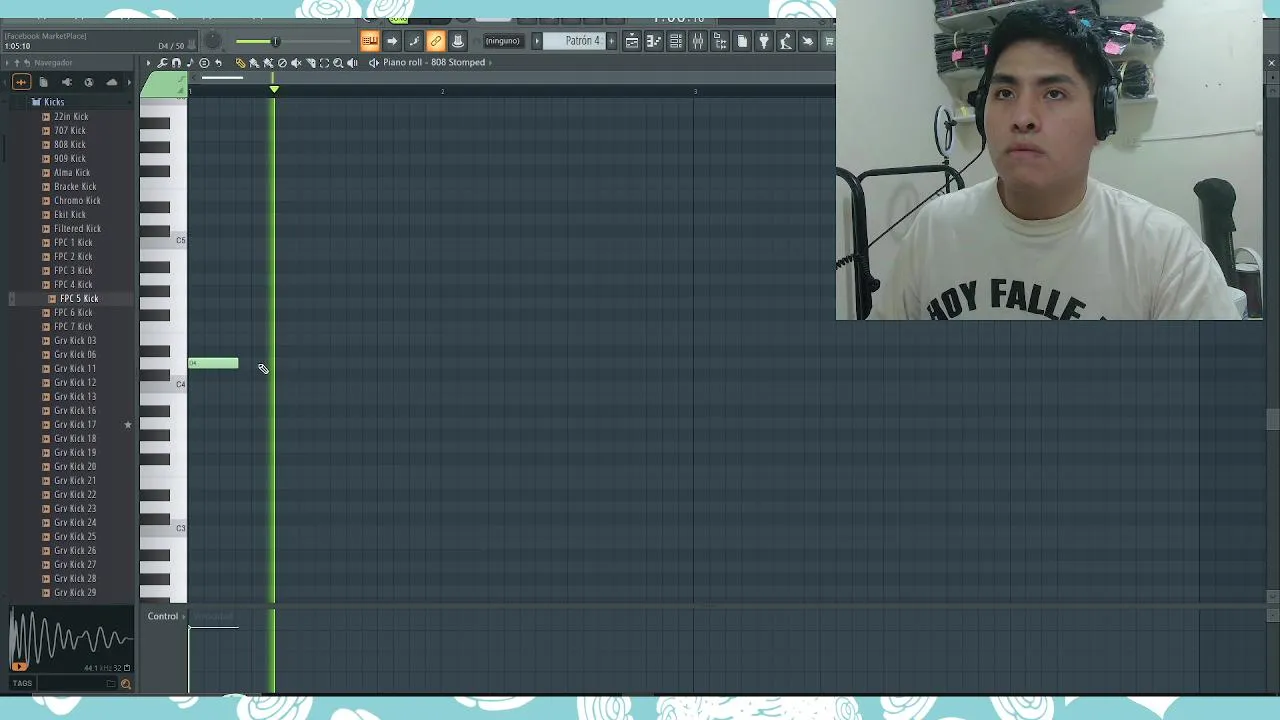Screen dimensions: 1280x720
Task: Click the green note in piano roll grid
Action: pyautogui.click(x=213, y=363)
